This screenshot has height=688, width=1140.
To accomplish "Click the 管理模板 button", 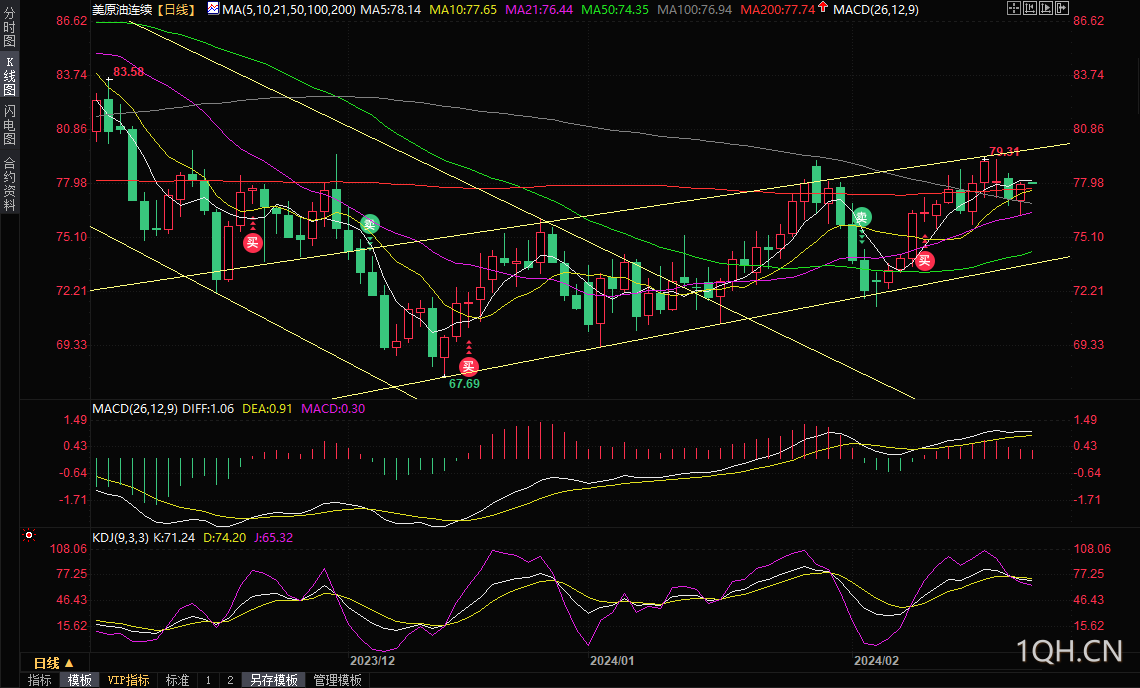I will pyautogui.click(x=337, y=680).
